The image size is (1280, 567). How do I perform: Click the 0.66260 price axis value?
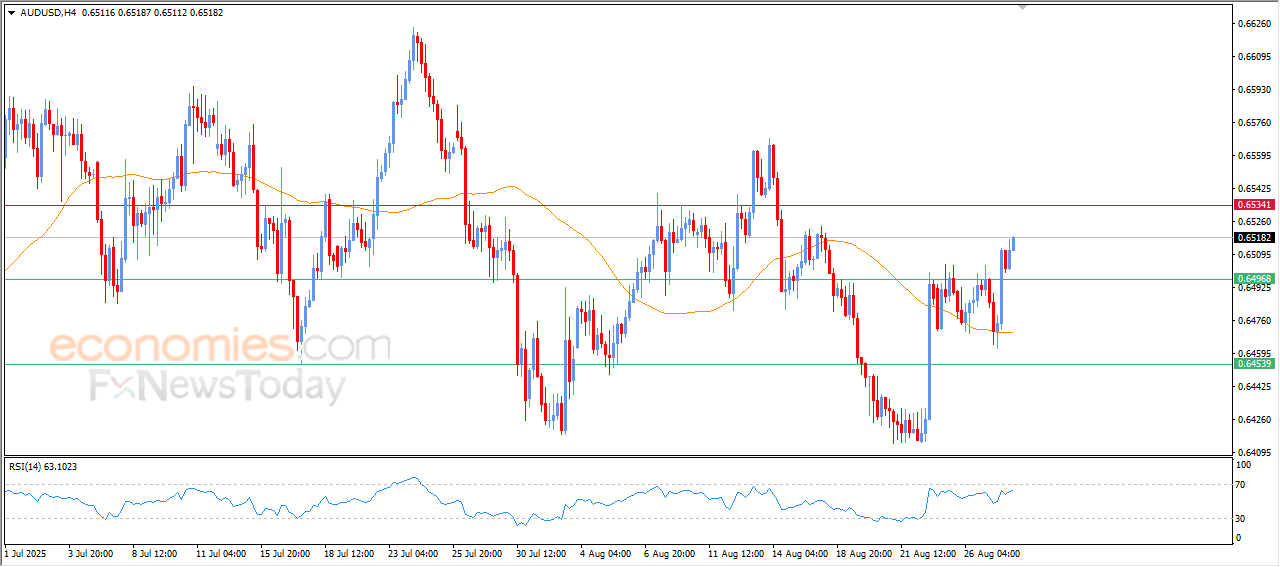tap(1254, 23)
